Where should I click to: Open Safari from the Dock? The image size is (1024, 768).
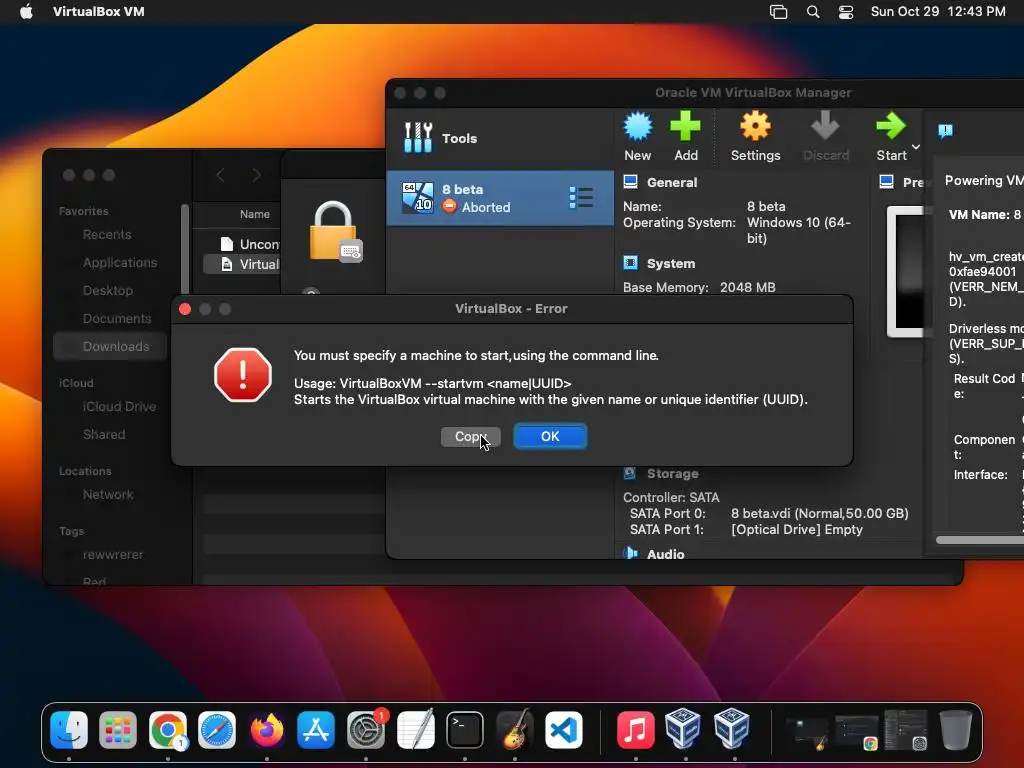coord(217,729)
